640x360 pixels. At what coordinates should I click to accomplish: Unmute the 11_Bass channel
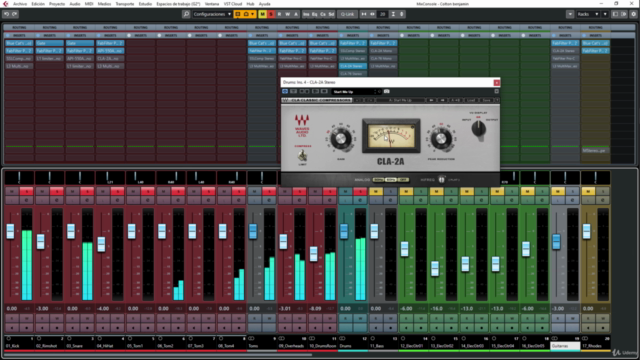point(376,191)
